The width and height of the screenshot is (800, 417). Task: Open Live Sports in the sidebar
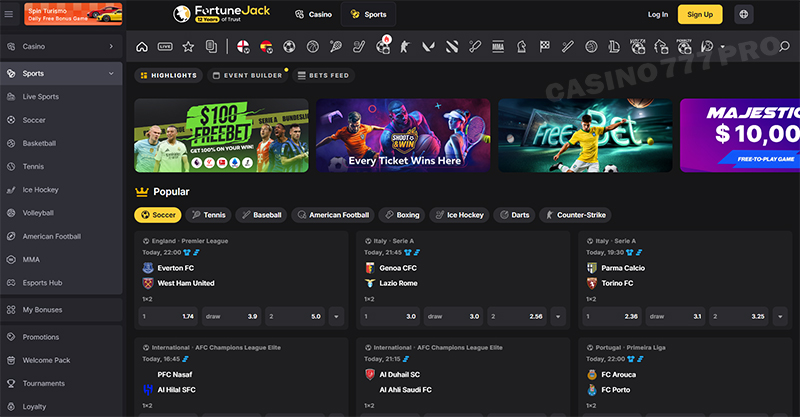pos(61,96)
